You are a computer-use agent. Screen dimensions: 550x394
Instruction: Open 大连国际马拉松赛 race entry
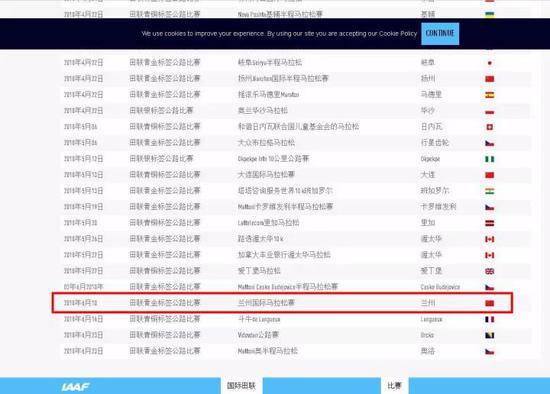tap(266, 175)
